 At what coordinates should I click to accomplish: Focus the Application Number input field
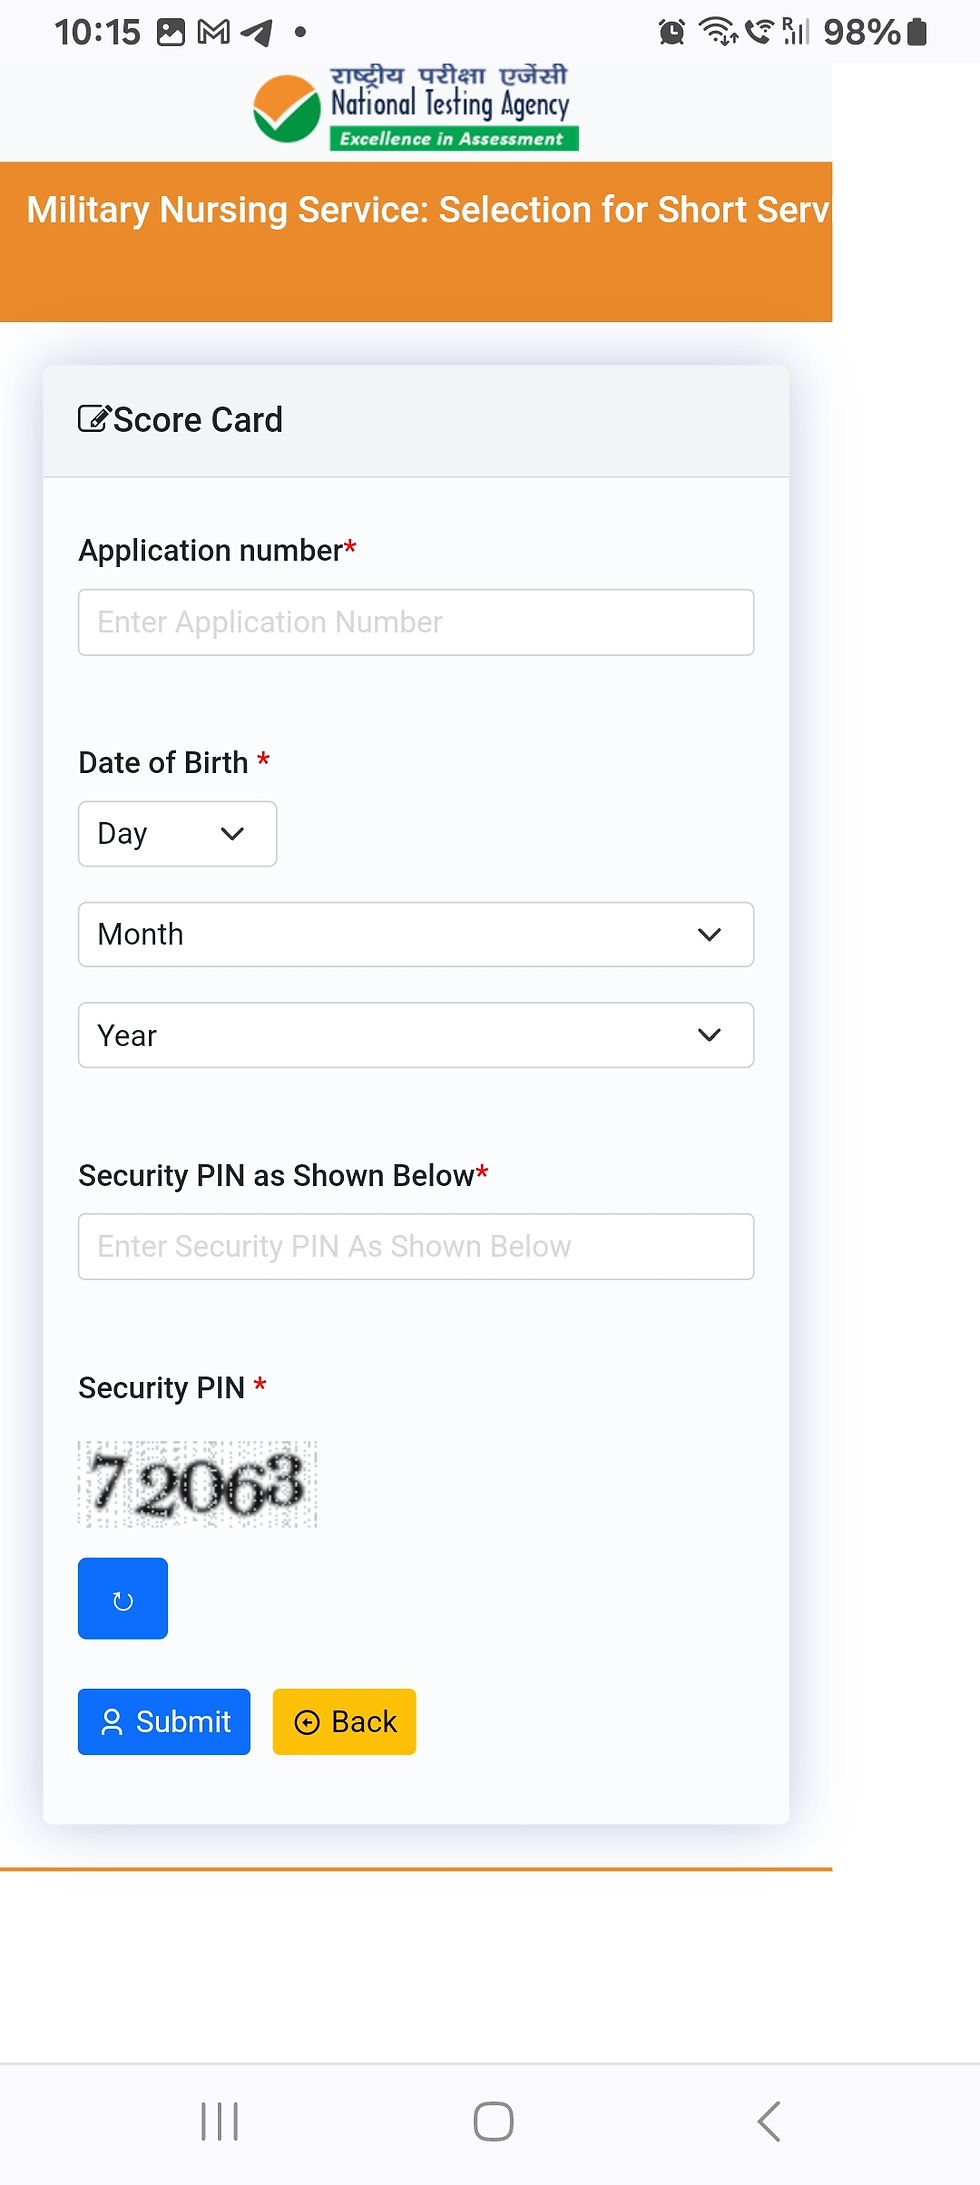(x=416, y=622)
